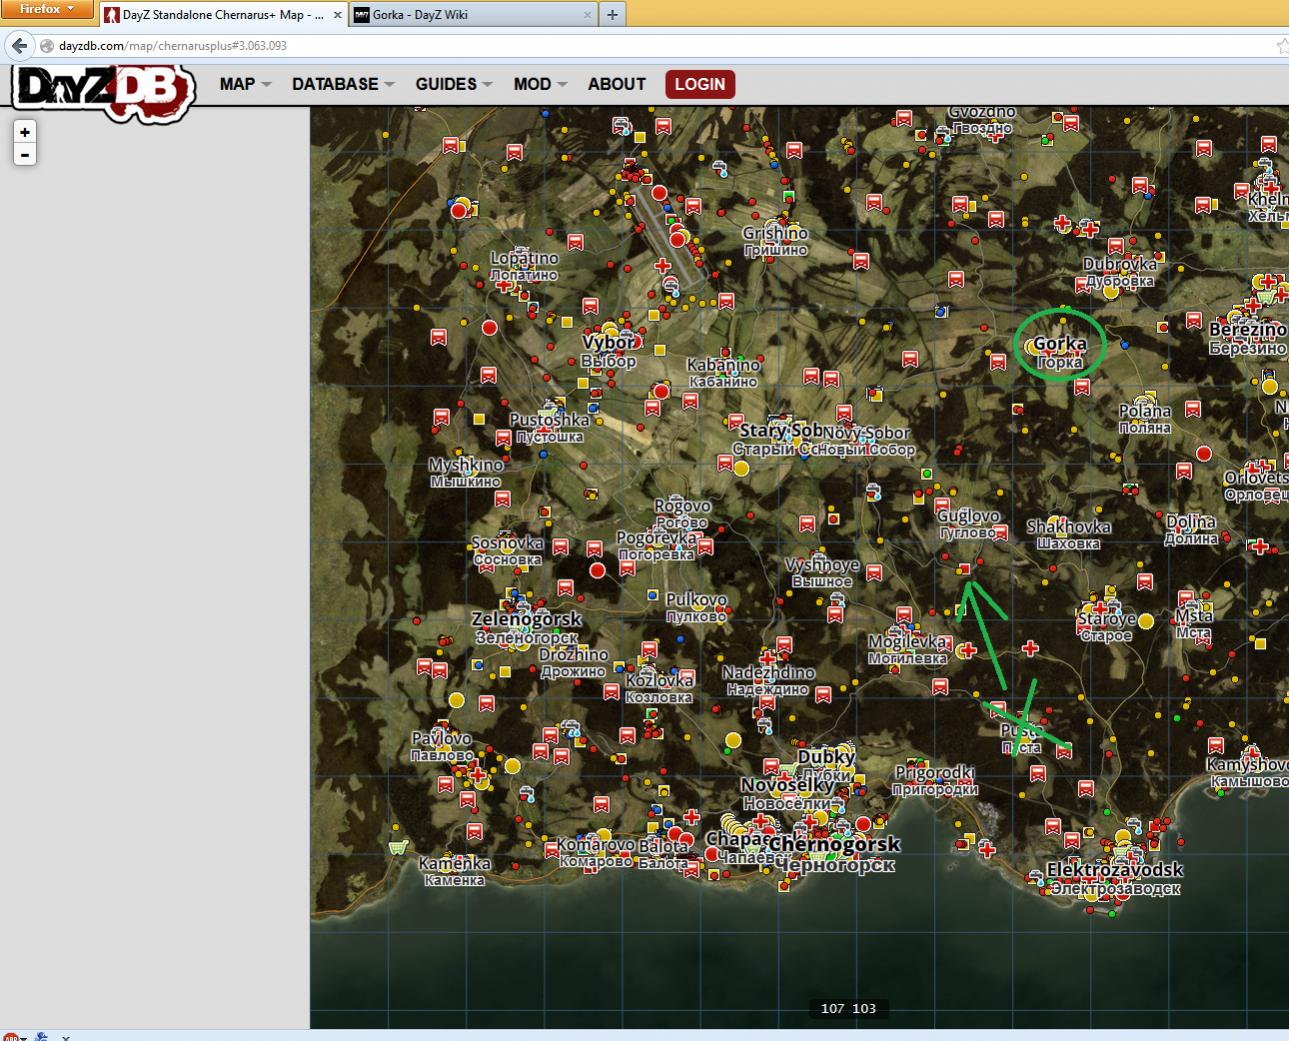Screen dimensions: 1289x1041
Task: Click the Grishino town label
Action: (775, 240)
